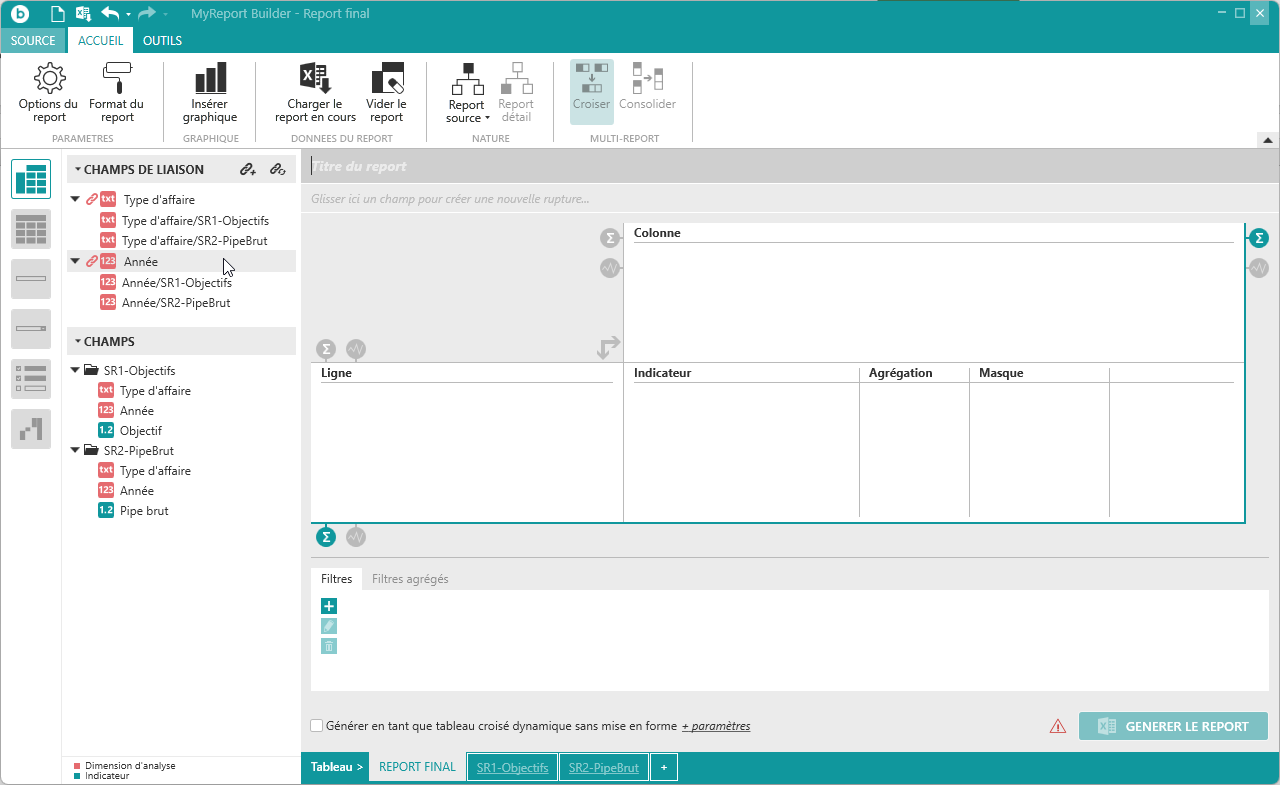
Task: Click GENERER LE REPORT button
Action: click(1173, 727)
